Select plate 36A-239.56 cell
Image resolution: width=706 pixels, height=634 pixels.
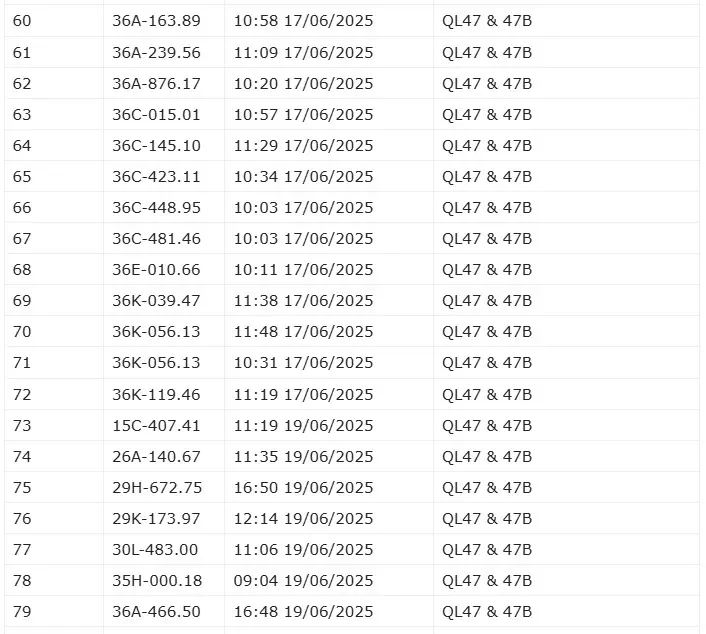[156, 52]
